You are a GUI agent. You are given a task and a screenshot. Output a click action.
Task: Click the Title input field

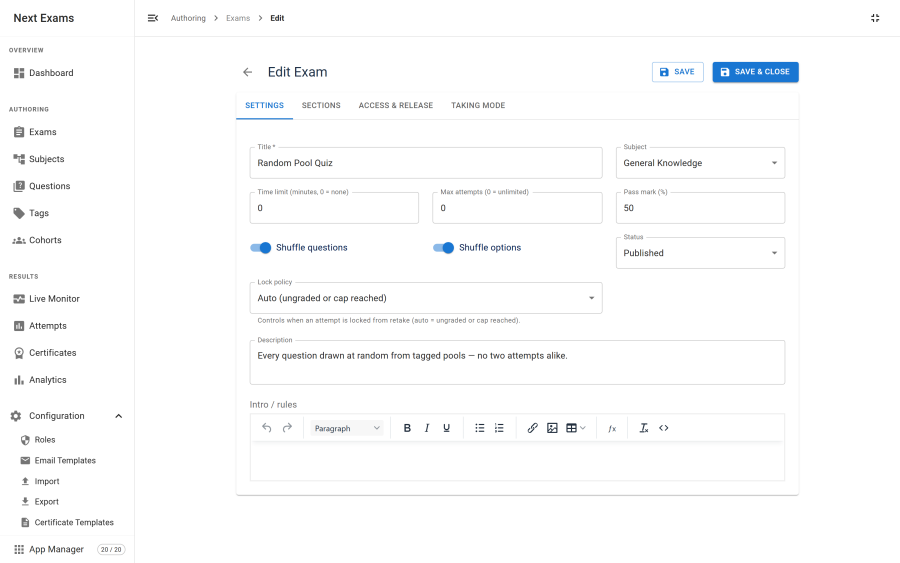[x=426, y=163]
